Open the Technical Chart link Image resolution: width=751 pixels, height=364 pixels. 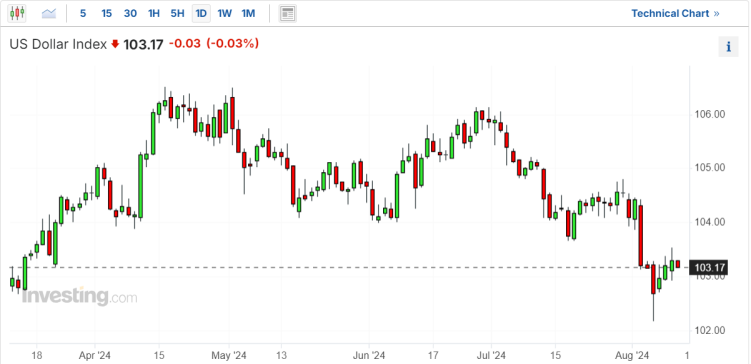675,13
